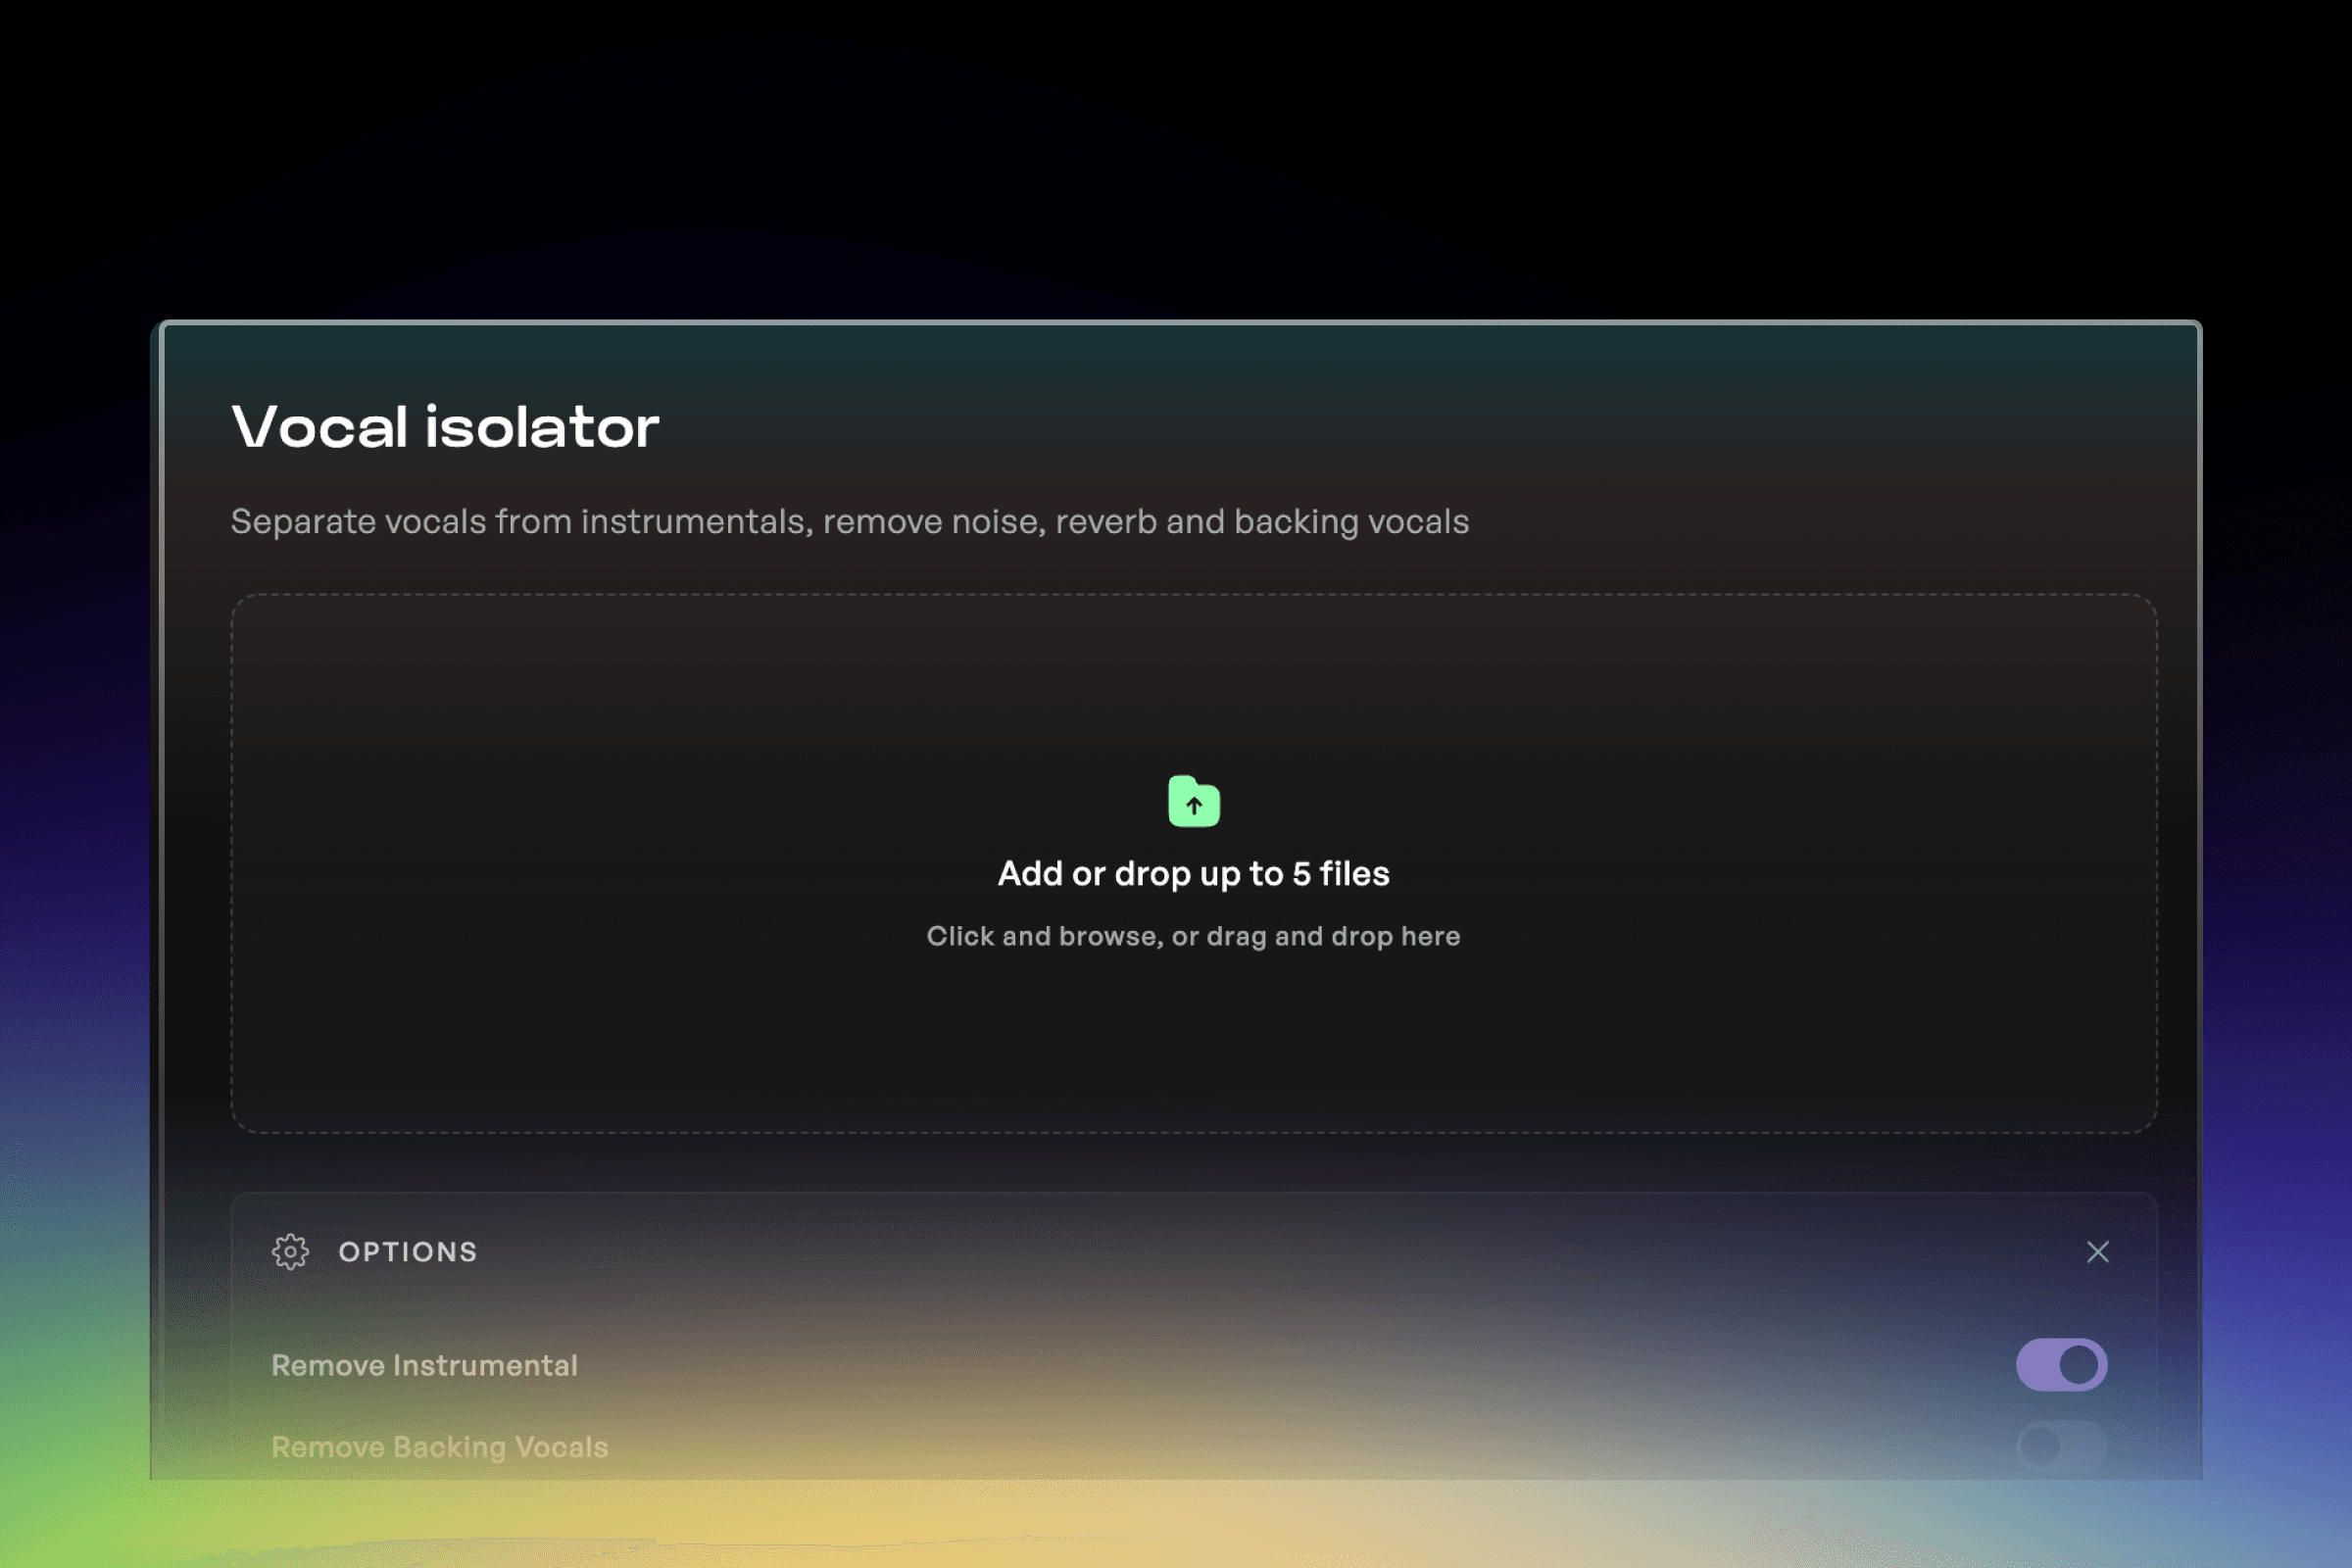Click the 'Remove Backing Vocals' label
The width and height of the screenshot is (2352, 1568).
tap(440, 1447)
